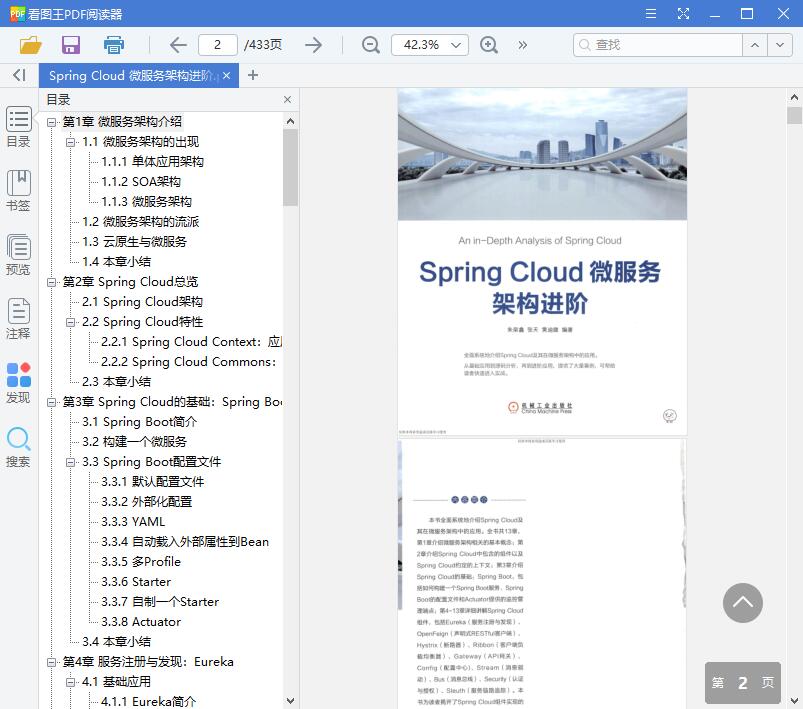Collapse the 1.1 微服务架构的出现 node
This screenshot has width=803, height=709.
click(x=71, y=142)
